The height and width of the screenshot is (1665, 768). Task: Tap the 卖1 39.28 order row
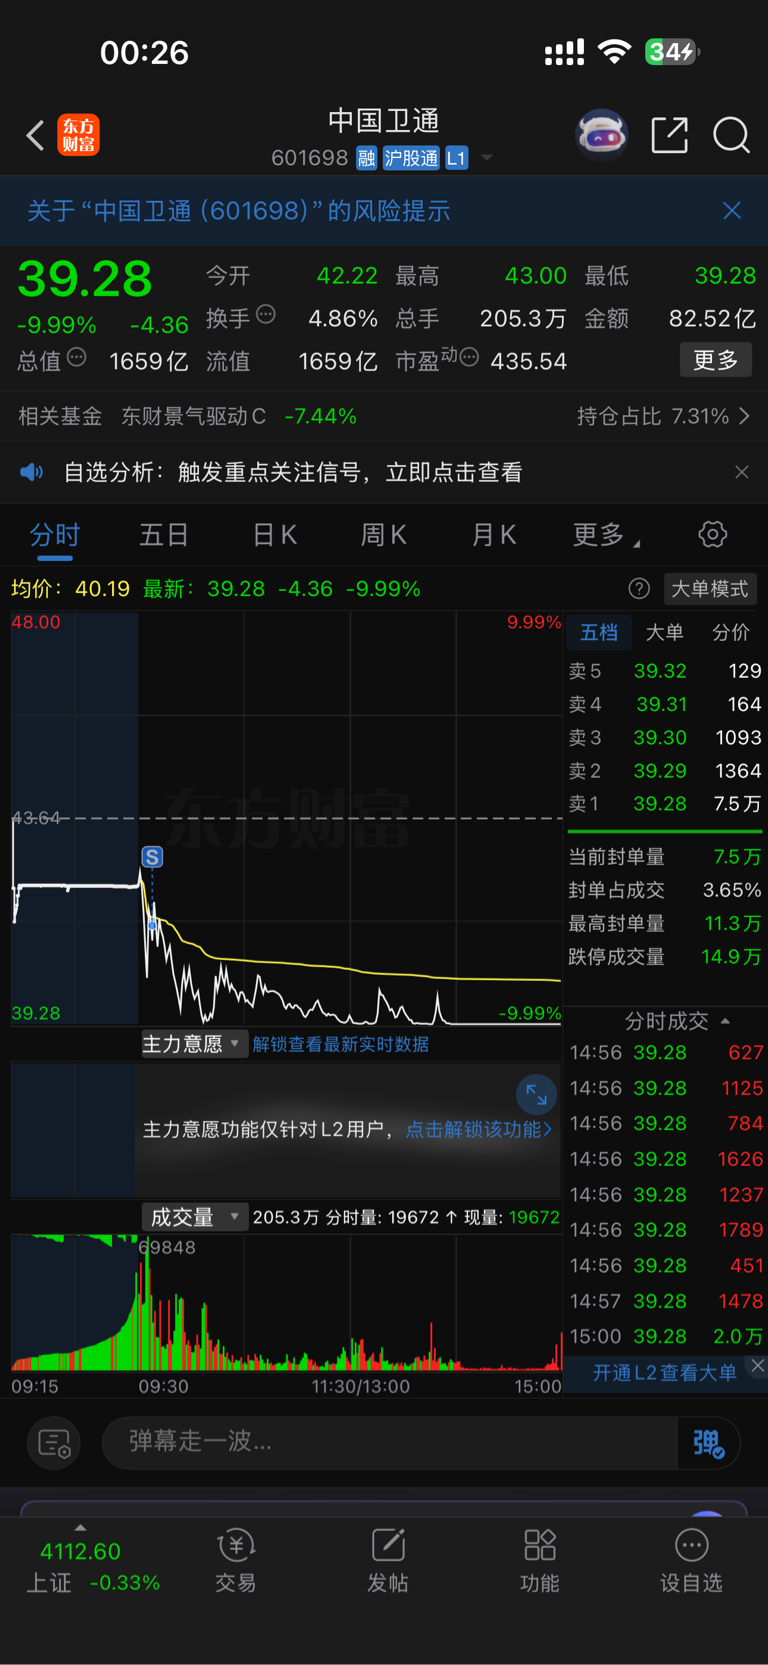pos(665,804)
